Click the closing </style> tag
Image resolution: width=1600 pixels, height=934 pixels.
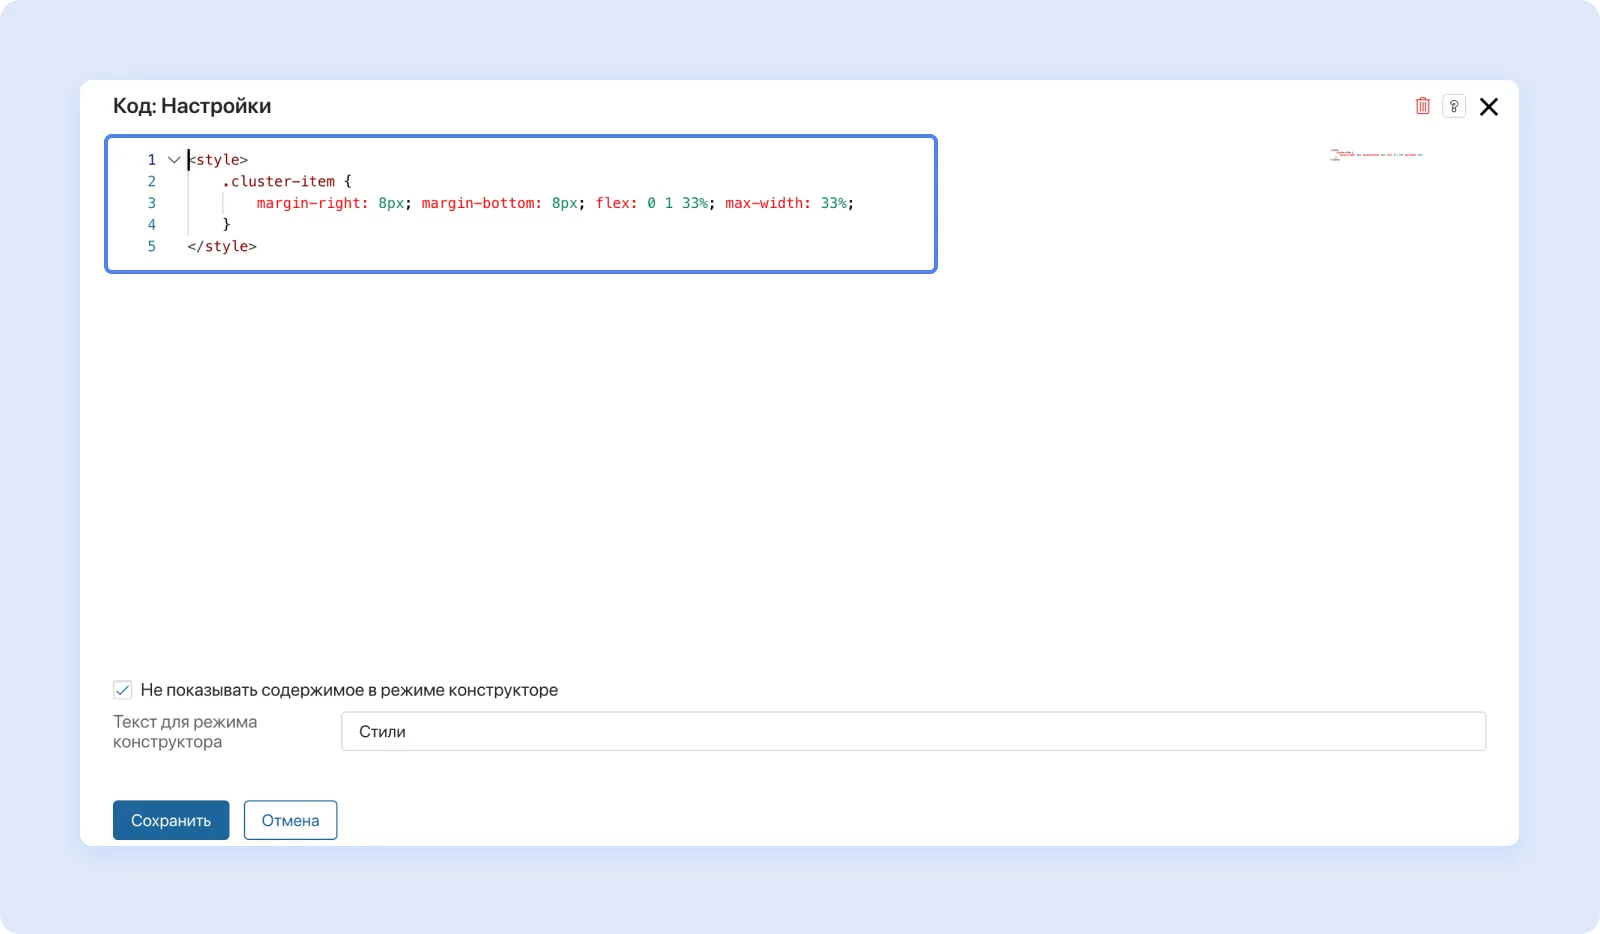222,246
